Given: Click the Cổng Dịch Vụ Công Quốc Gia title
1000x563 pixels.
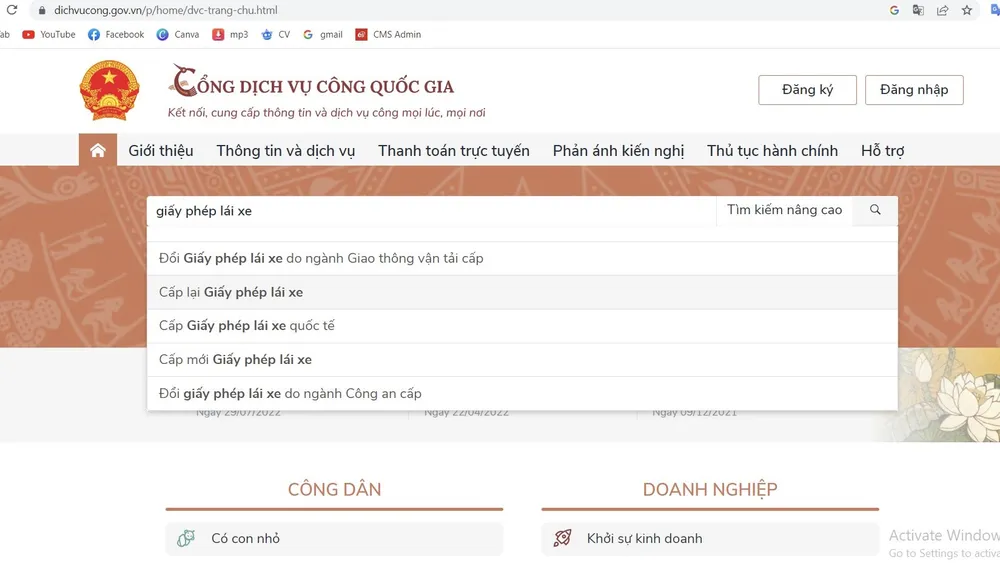Looking at the screenshot, I should (311, 82).
